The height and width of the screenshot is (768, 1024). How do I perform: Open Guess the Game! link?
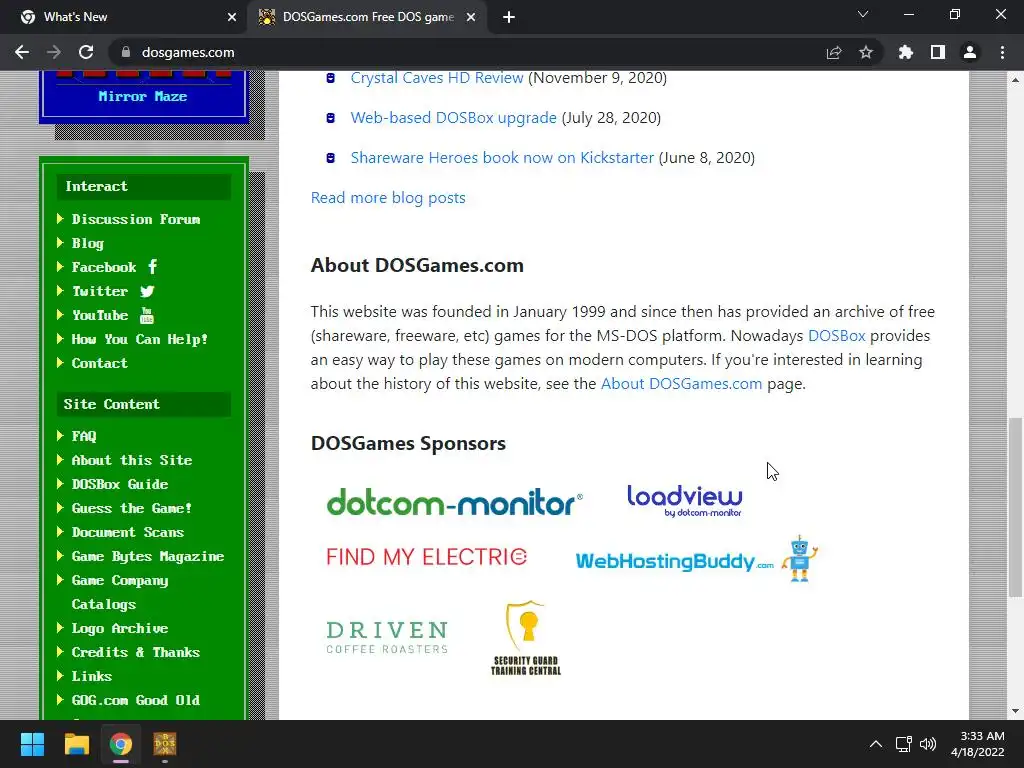pos(131,508)
